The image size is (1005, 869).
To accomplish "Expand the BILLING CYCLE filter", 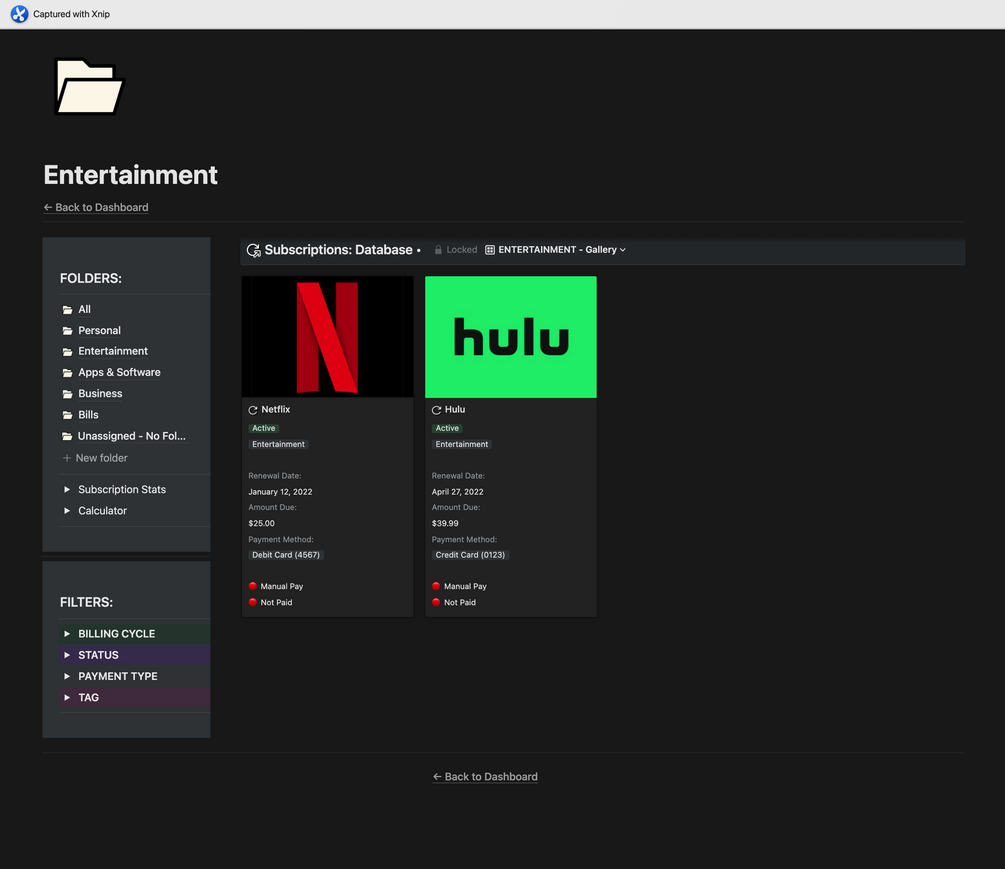I will point(67,634).
